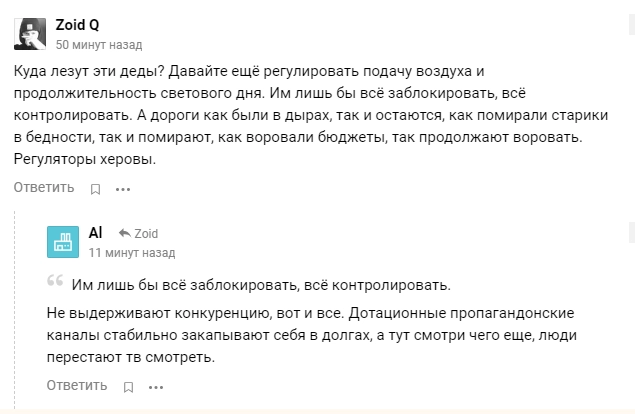
Task: Click the quotation mark icon in Al's reply
Action: [56, 282]
